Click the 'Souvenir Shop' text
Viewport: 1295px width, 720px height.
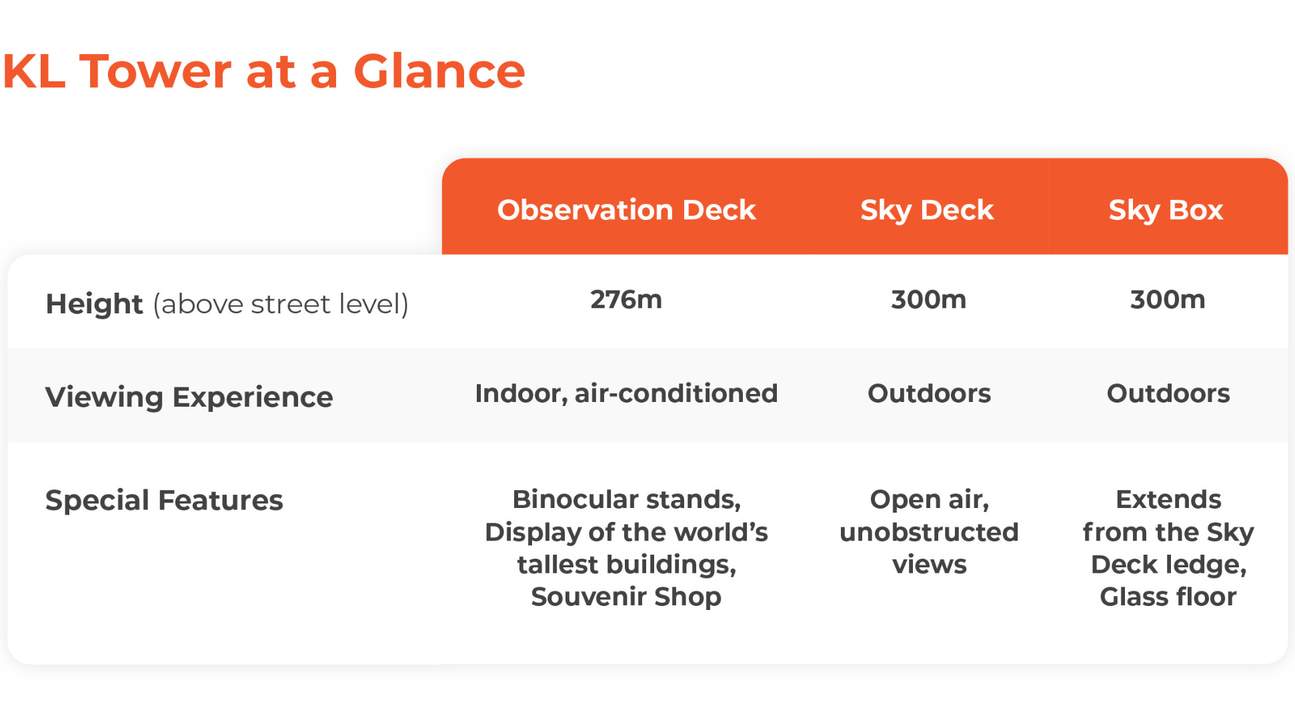click(626, 597)
